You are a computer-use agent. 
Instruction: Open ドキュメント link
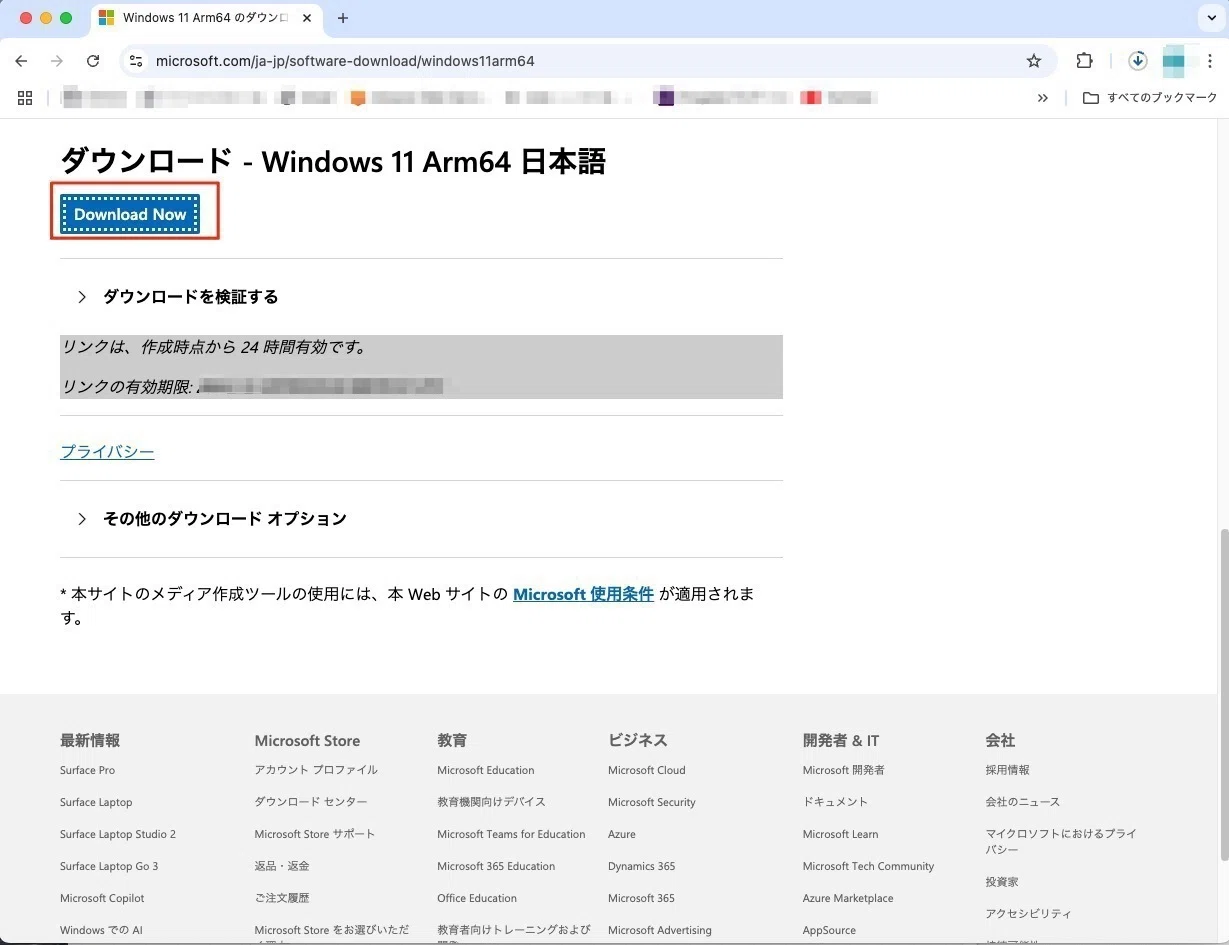pos(836,802)
